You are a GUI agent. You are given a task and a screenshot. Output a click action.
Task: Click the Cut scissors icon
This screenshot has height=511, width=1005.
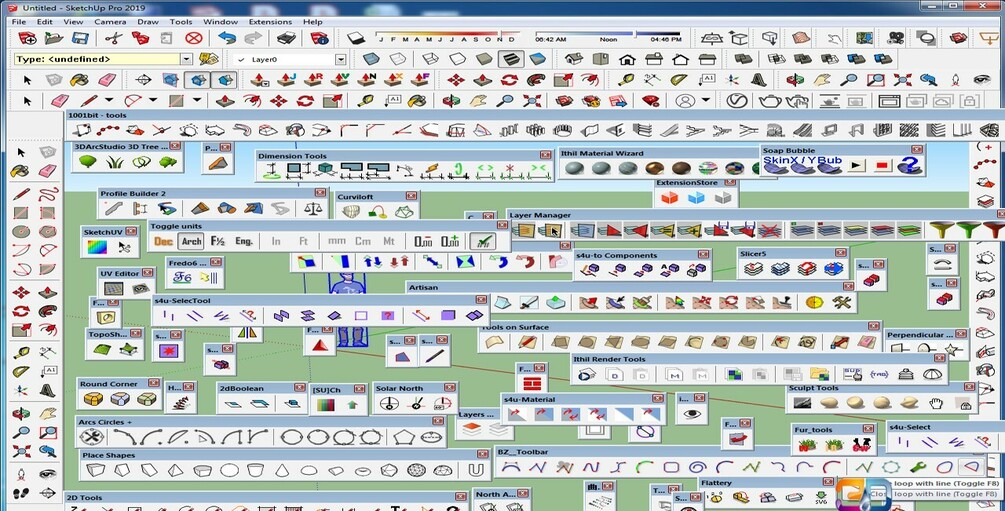[113, 38]
